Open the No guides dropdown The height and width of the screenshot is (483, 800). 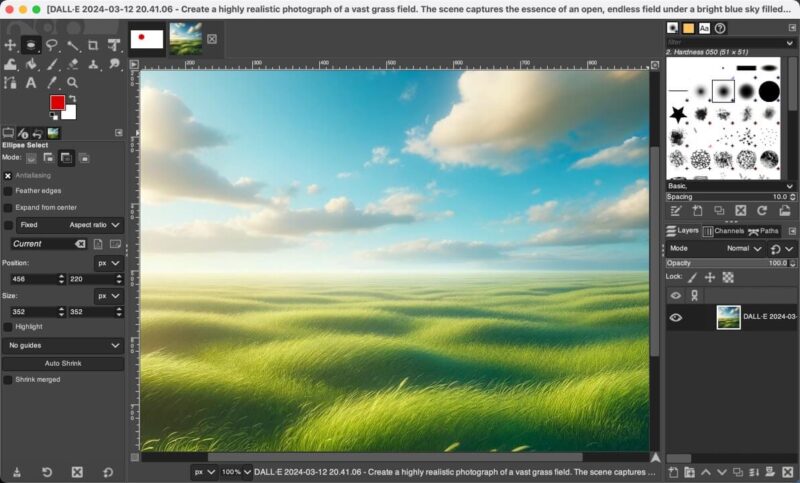click(63, 345)
